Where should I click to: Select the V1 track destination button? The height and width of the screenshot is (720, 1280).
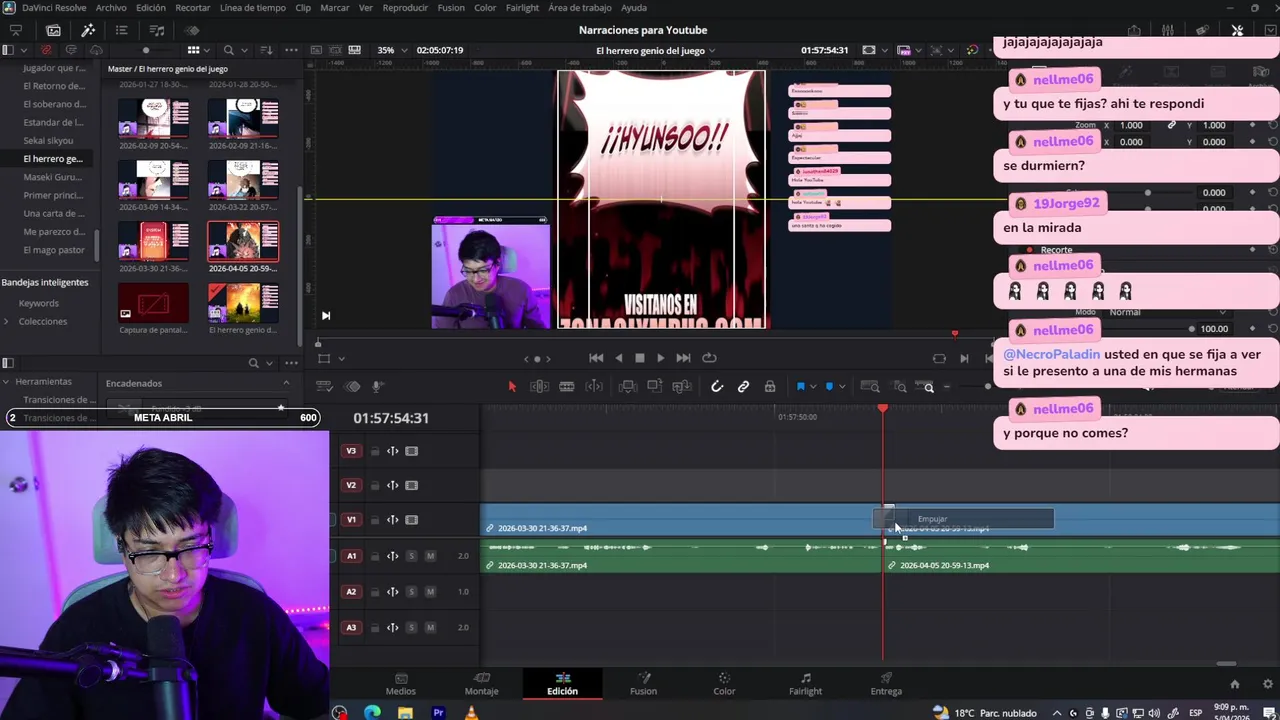[351, 520]
